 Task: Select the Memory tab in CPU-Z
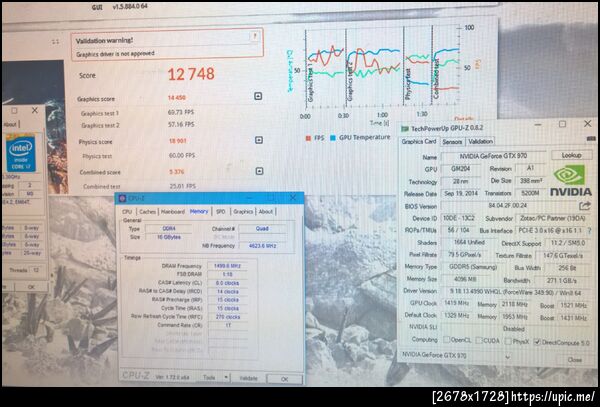click(x=199, y=211)
